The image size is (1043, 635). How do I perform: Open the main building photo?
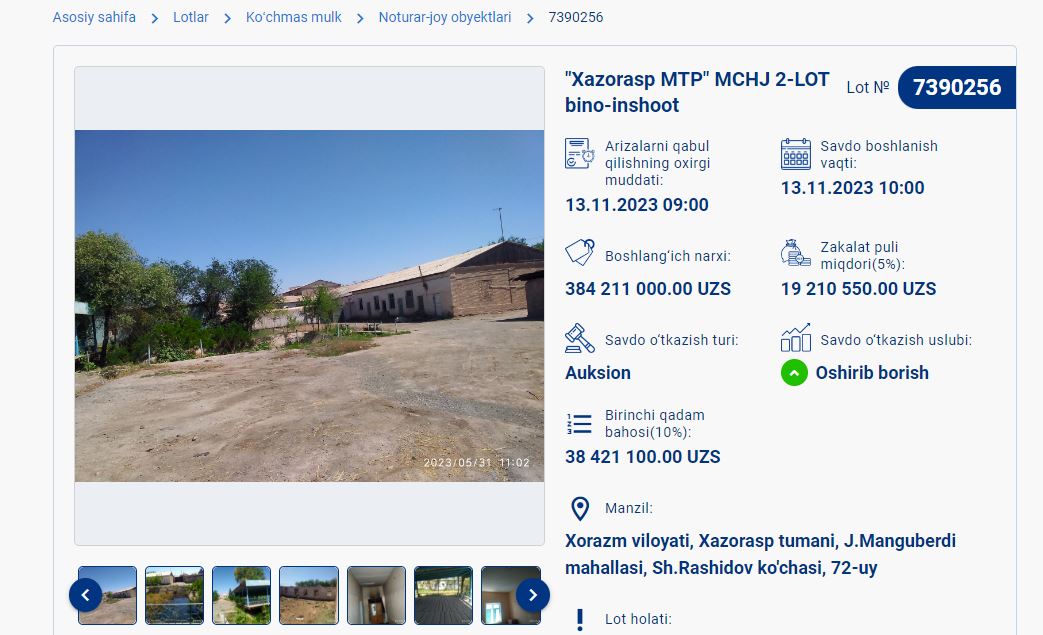tap(309, 306)
